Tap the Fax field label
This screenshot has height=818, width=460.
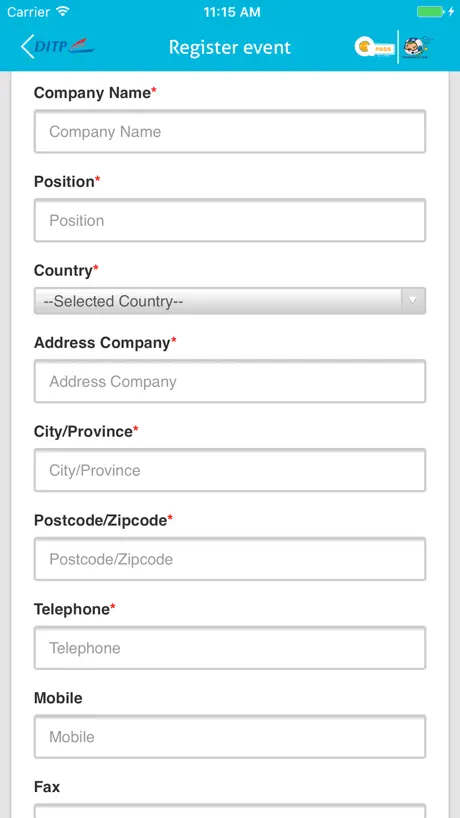tap(47, 787)
